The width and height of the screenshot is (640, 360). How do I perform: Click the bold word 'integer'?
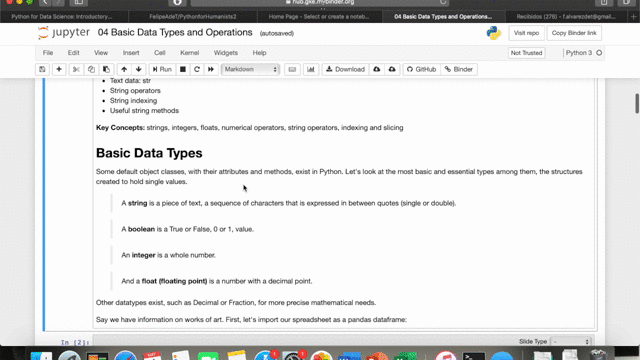tap(143, 255)
